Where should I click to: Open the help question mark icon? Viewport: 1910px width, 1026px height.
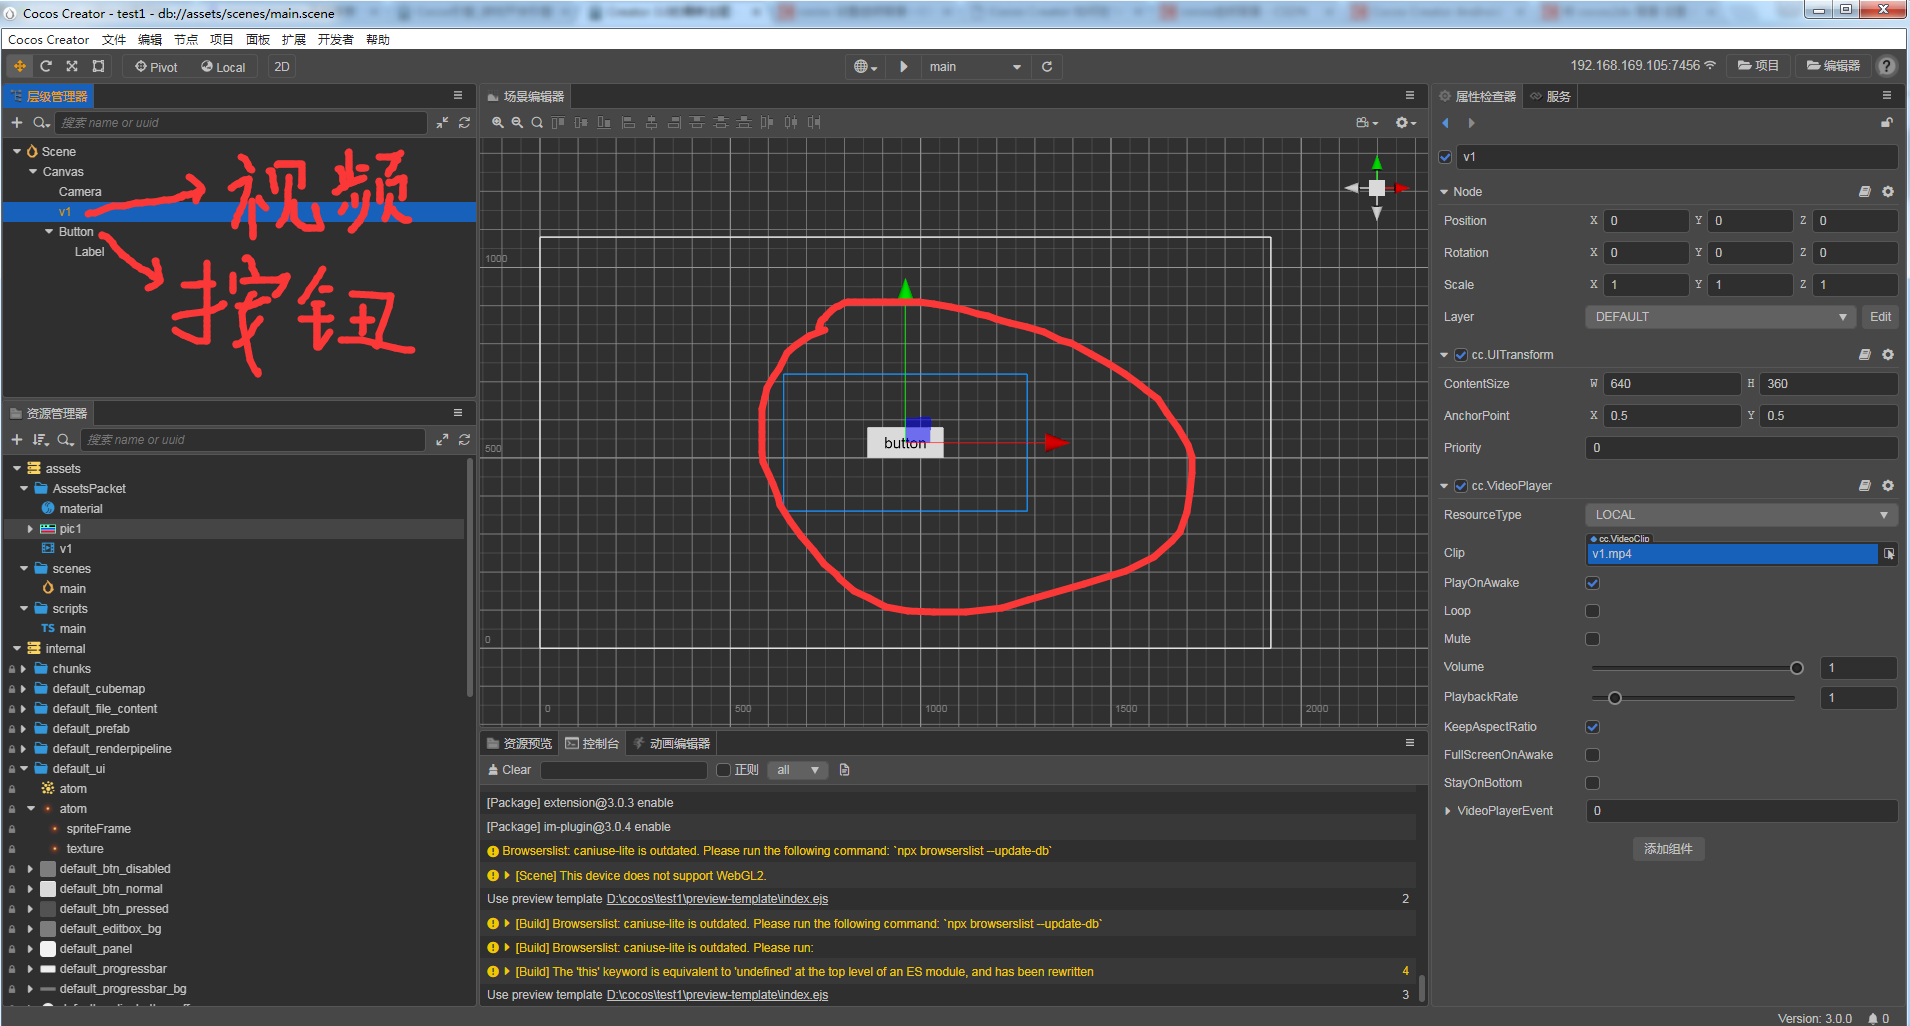point(1887,66)
